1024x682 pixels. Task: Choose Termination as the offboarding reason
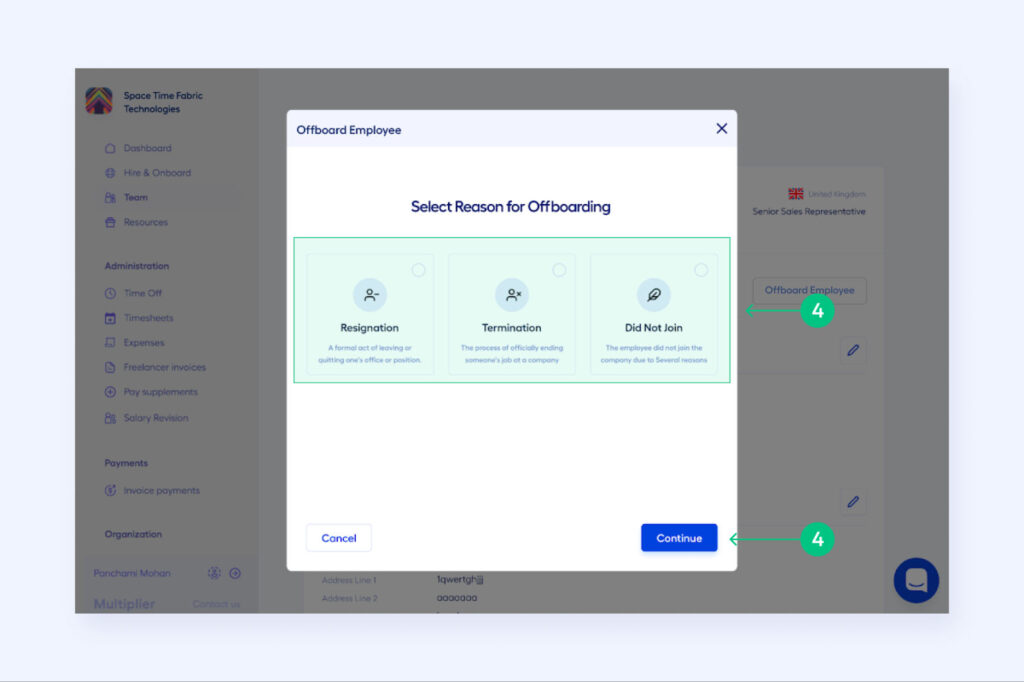tap(511, 310)
